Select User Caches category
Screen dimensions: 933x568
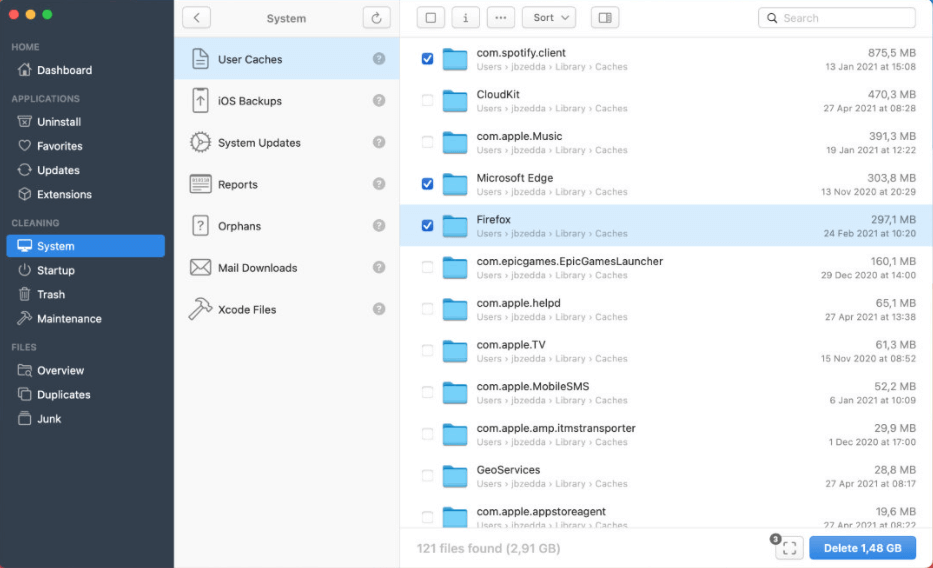pyautogui.click(x=286, y=59)
